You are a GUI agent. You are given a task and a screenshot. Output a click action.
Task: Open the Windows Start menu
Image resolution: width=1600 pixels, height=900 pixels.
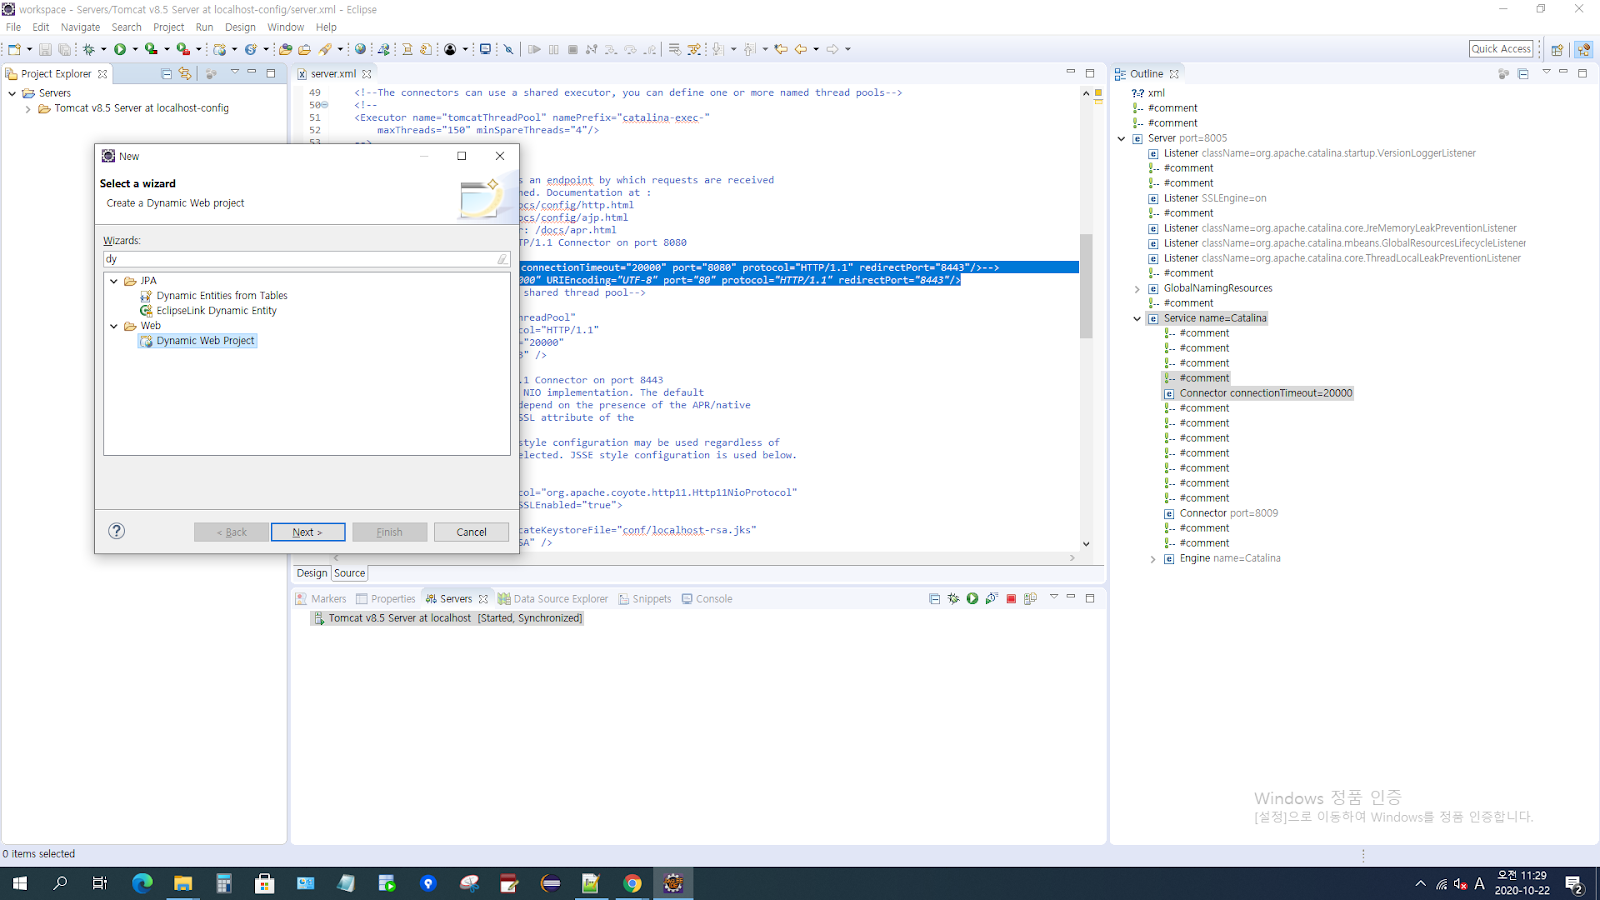click(x=19, y=883)
